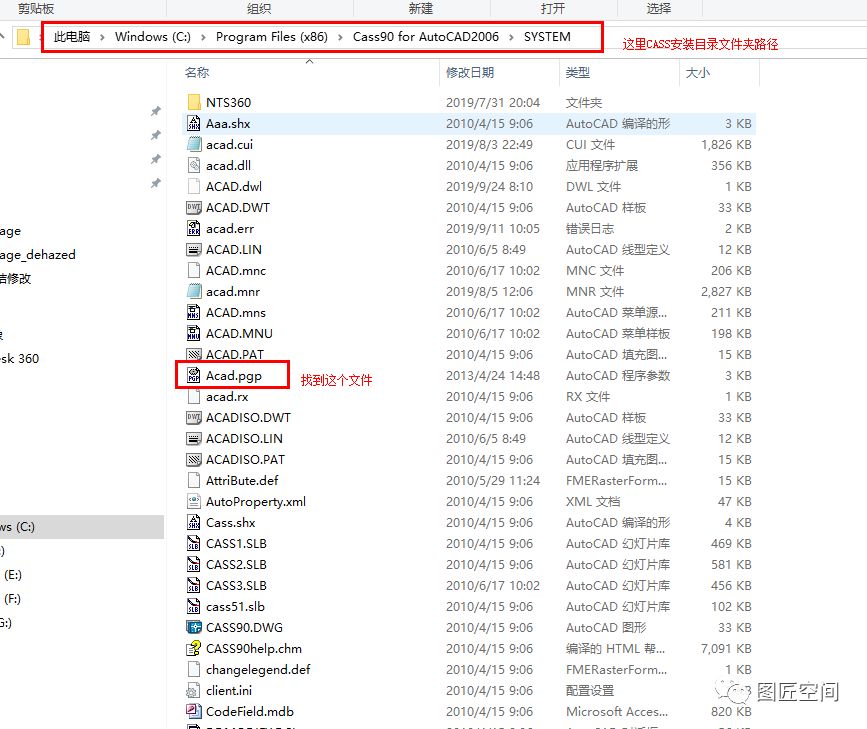Click the AutoProperty.xml file icon
The image size is (867, 729).
[194, 502]
